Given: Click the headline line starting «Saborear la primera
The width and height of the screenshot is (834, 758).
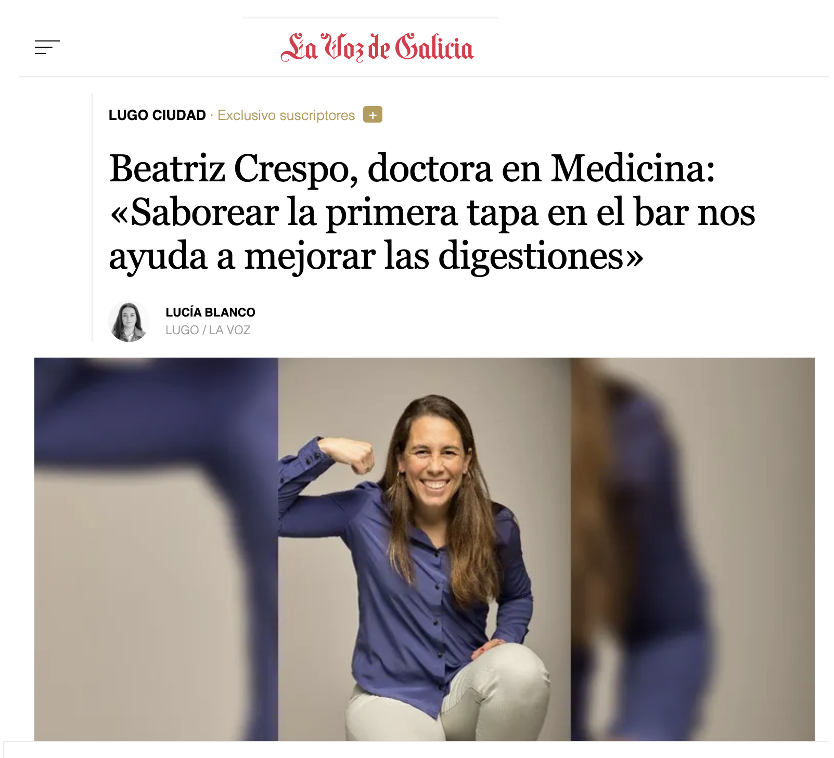Looking at the screenshot, I should pos(432,213).
